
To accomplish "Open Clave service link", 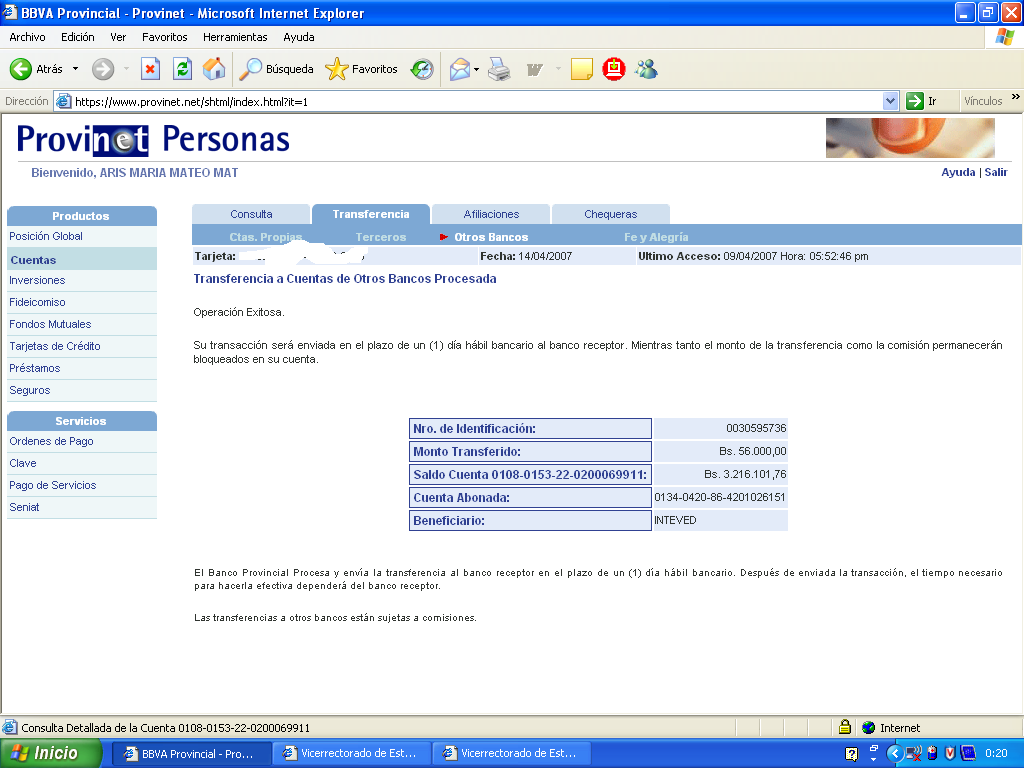I will pos(23,463).
